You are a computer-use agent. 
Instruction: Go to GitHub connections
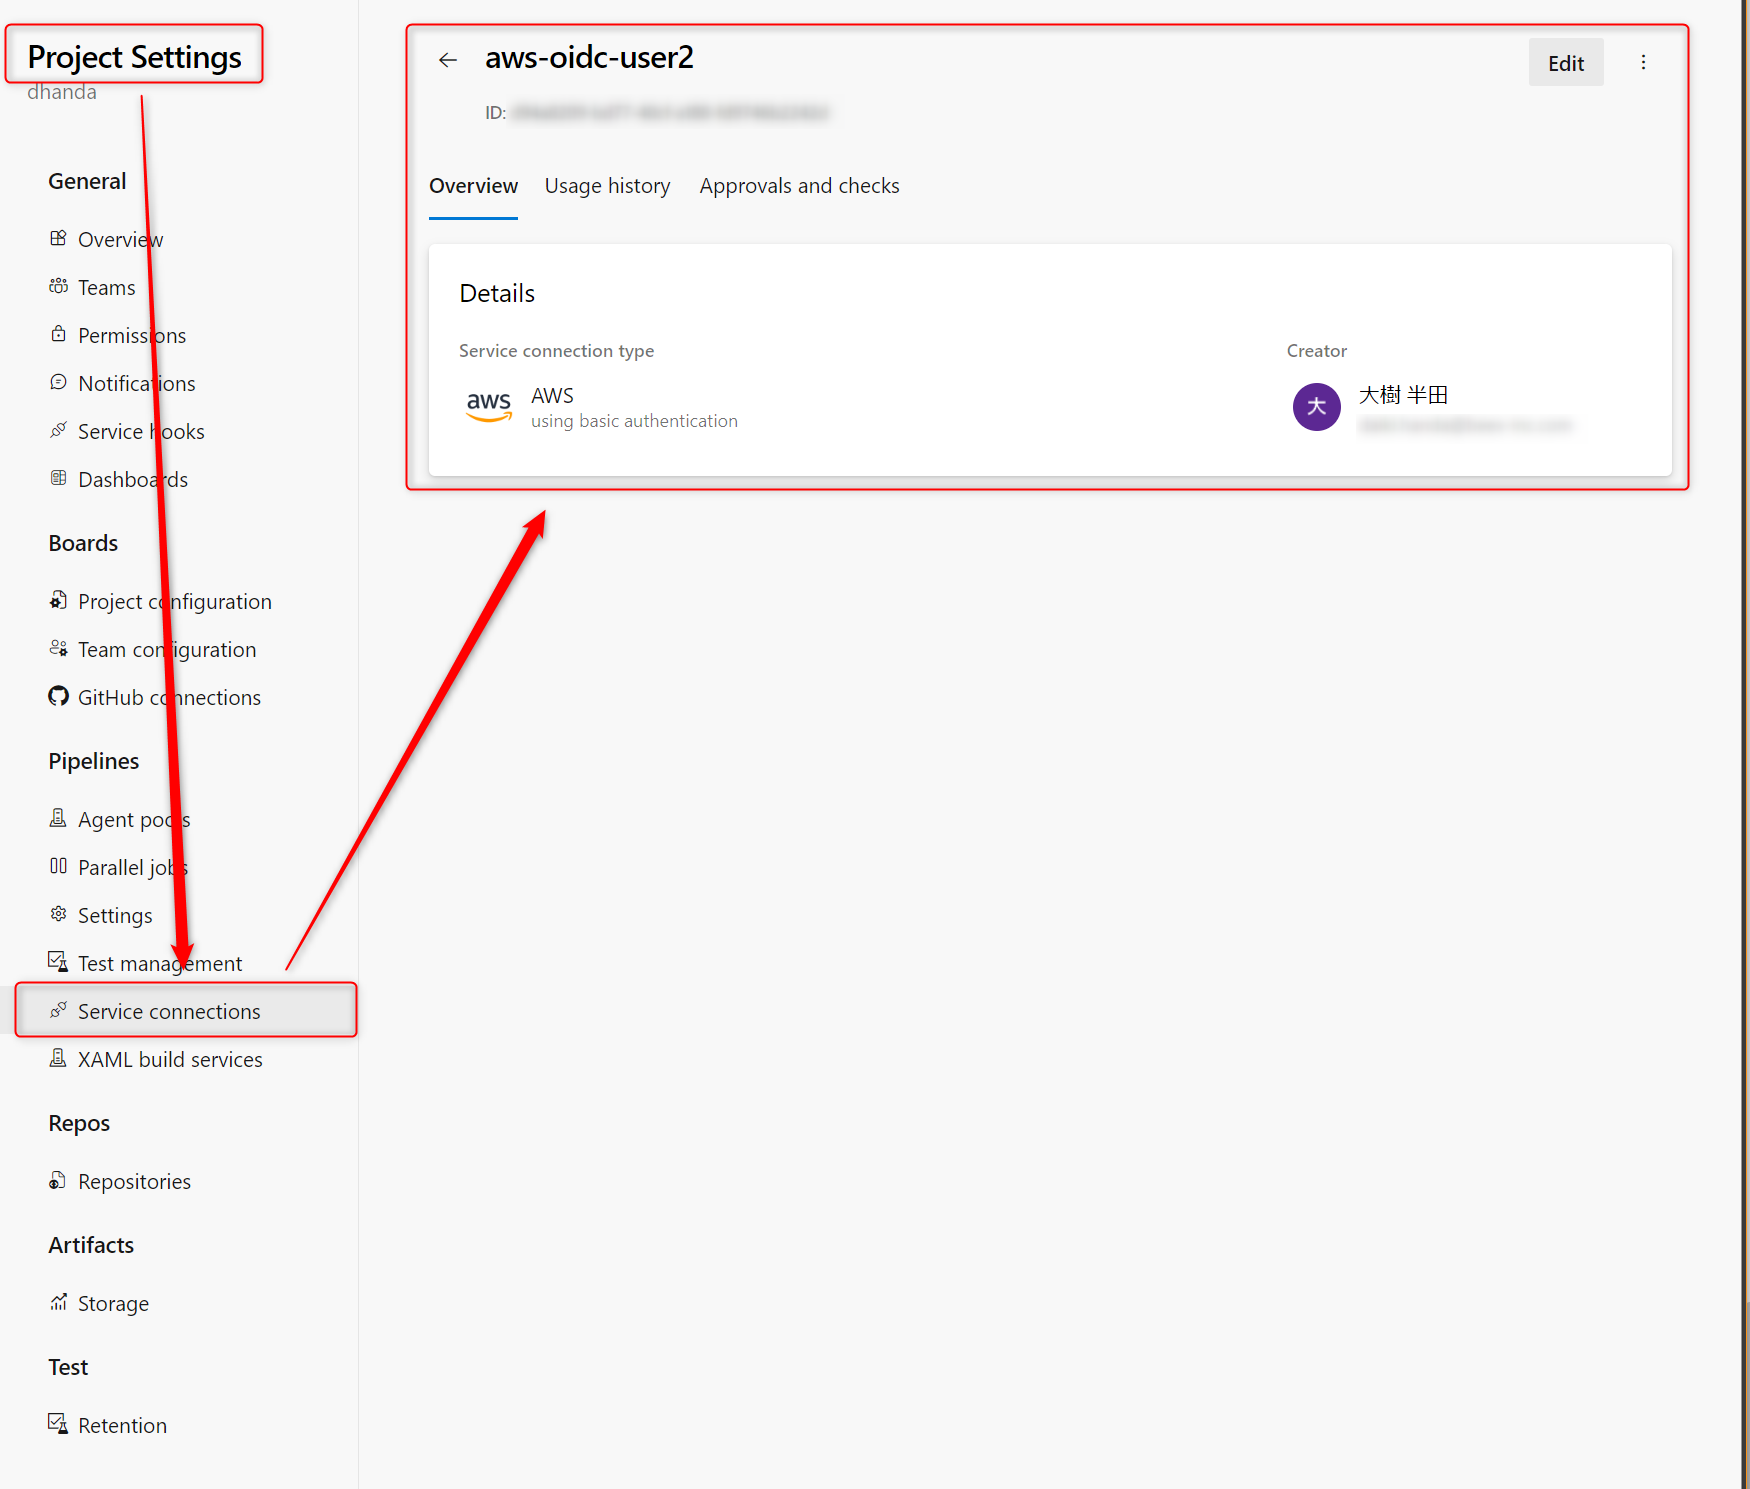click(x=169, y=698)
